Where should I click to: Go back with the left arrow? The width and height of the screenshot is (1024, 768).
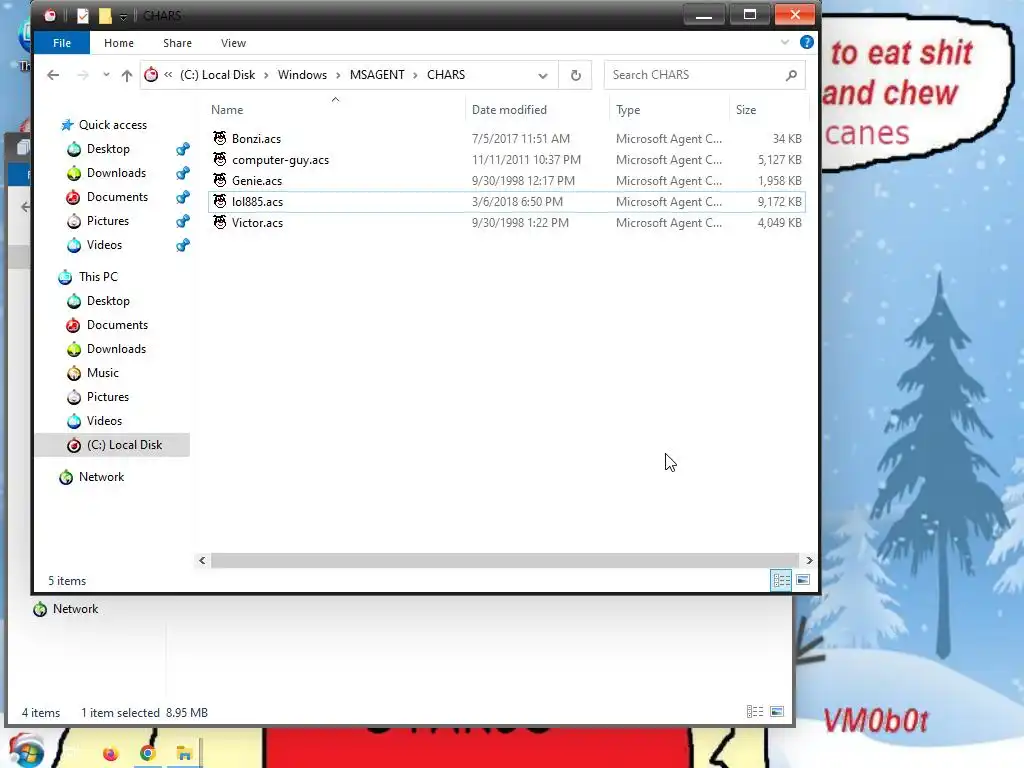(x=53, y=75)
